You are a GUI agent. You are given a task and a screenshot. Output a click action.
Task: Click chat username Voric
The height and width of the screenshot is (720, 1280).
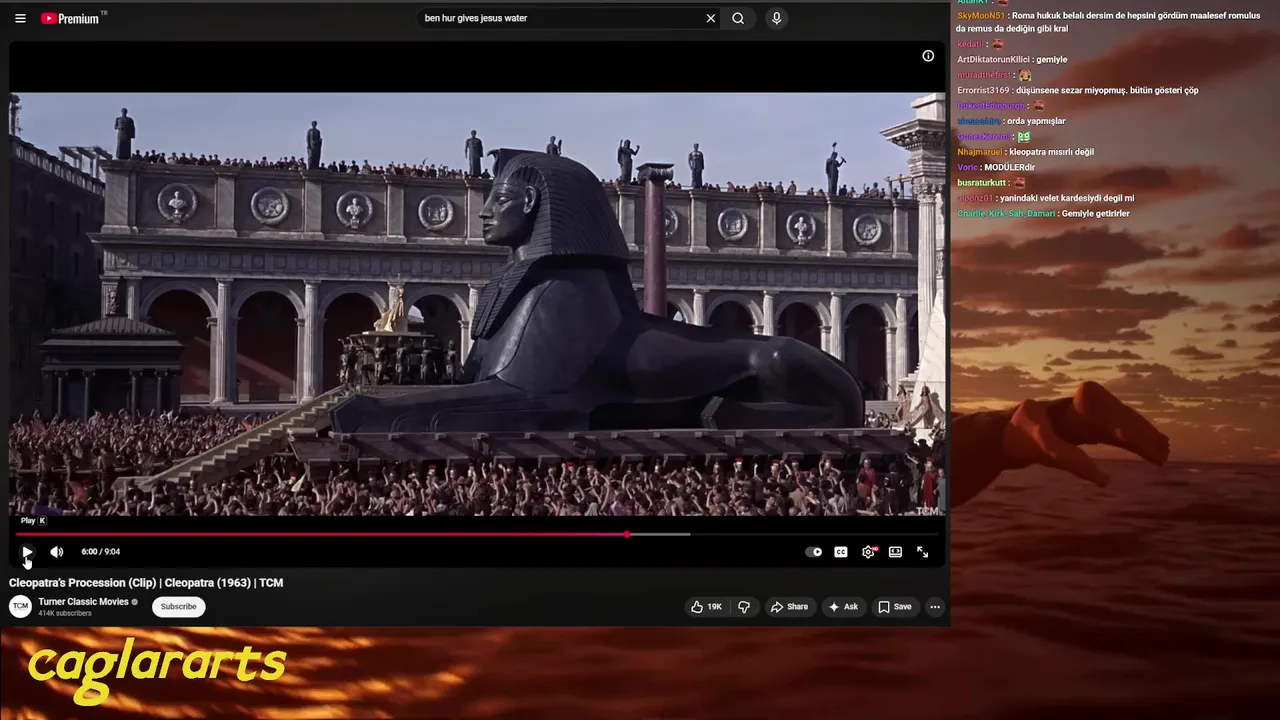967,168
